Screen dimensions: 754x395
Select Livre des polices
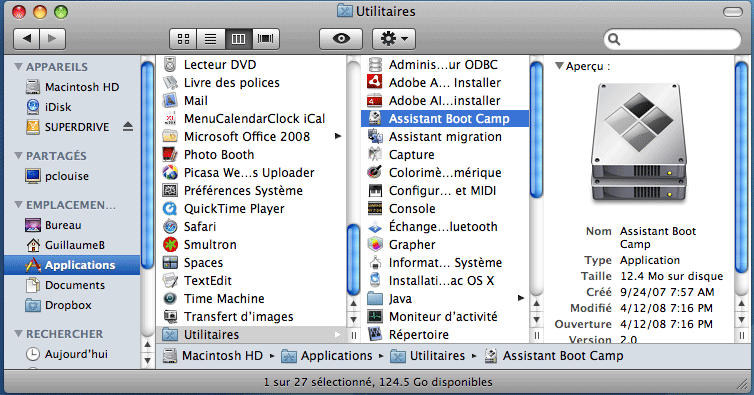[251, 83]
